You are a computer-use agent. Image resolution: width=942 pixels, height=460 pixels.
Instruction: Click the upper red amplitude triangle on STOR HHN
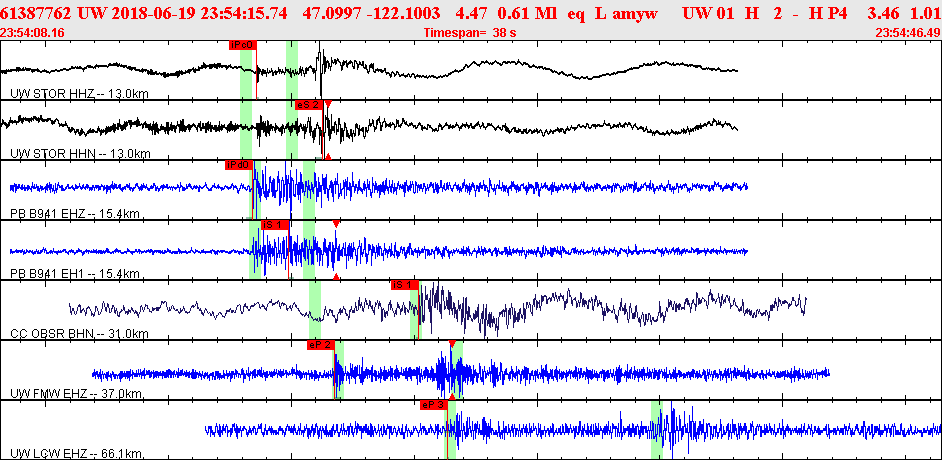point(328,104)
